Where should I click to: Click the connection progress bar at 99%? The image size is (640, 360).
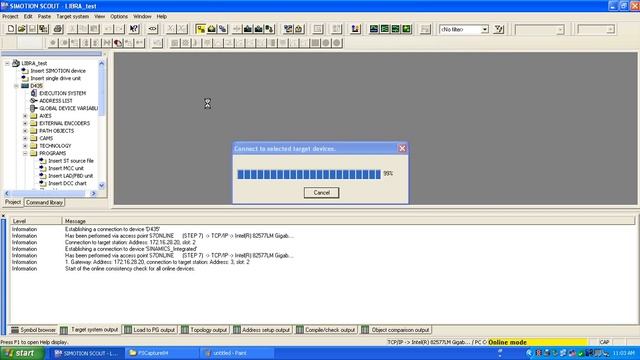(309, 174)
